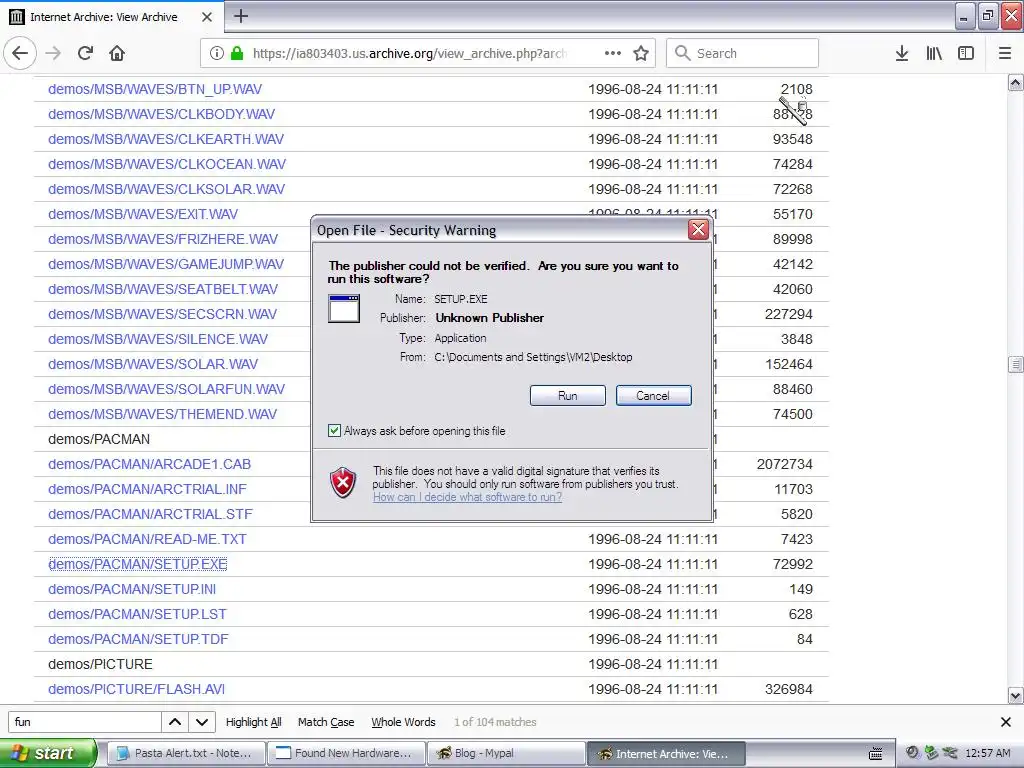Click the keyboard icon near system tray
This screenshot has width=1024, height=768.
[876, 754]
